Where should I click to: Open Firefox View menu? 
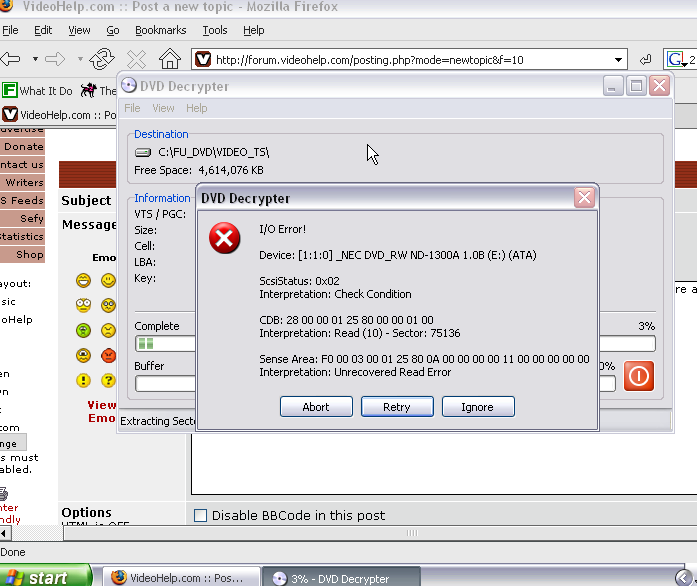pyautogui.click(x=79, y=30)
